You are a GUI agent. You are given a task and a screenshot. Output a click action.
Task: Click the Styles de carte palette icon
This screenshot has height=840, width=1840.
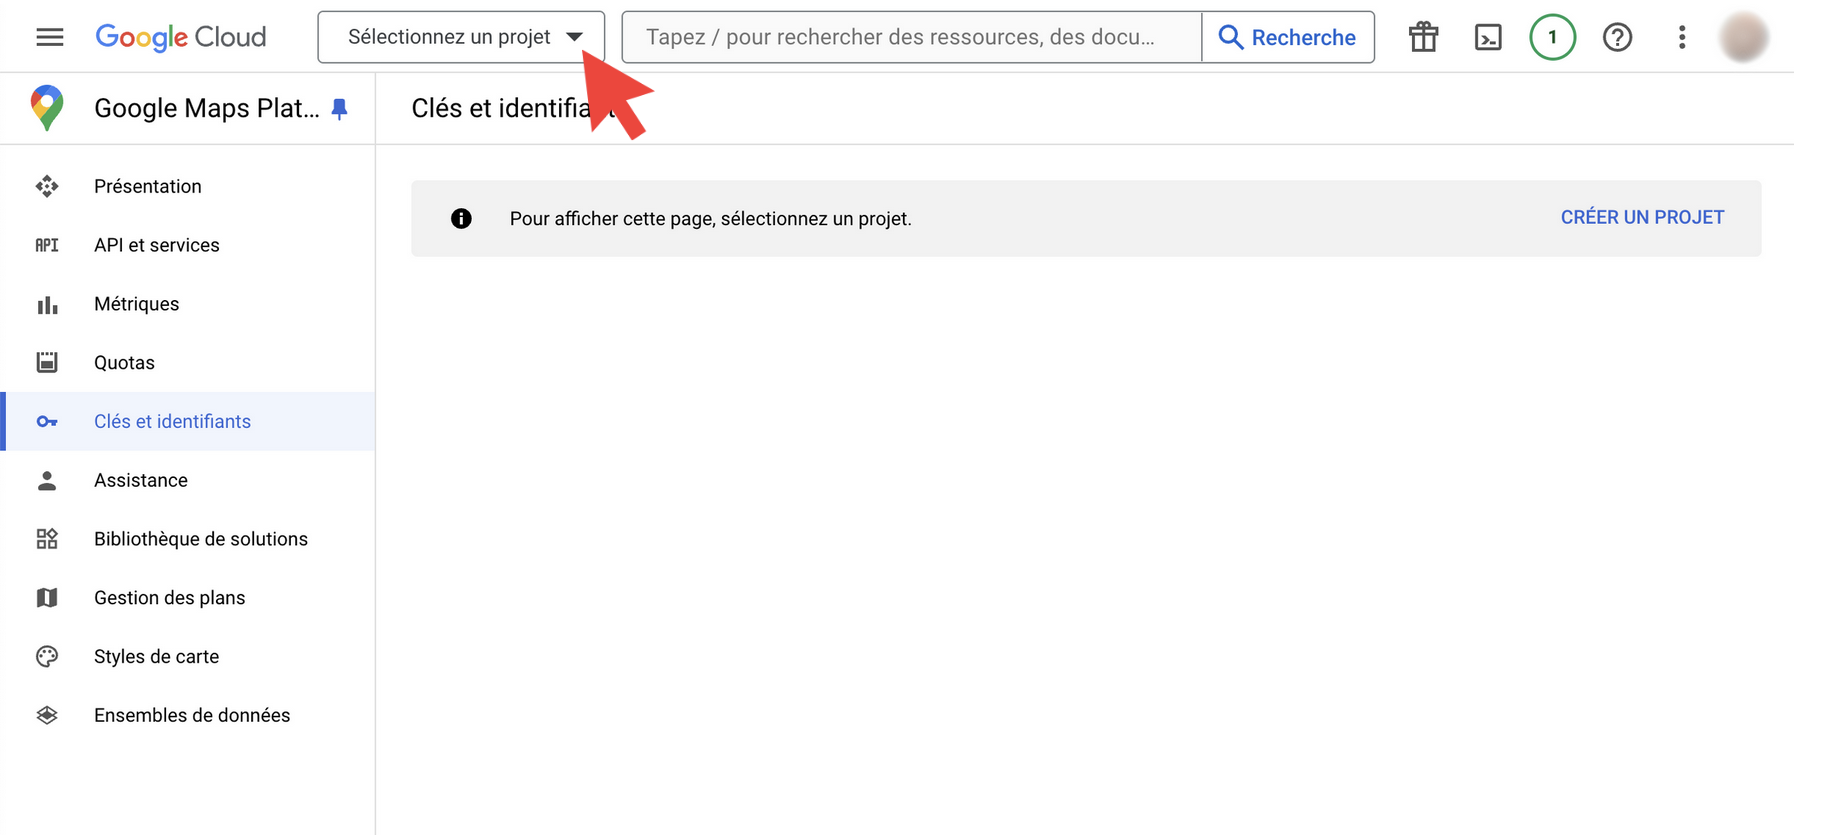[x=47, y=656]
